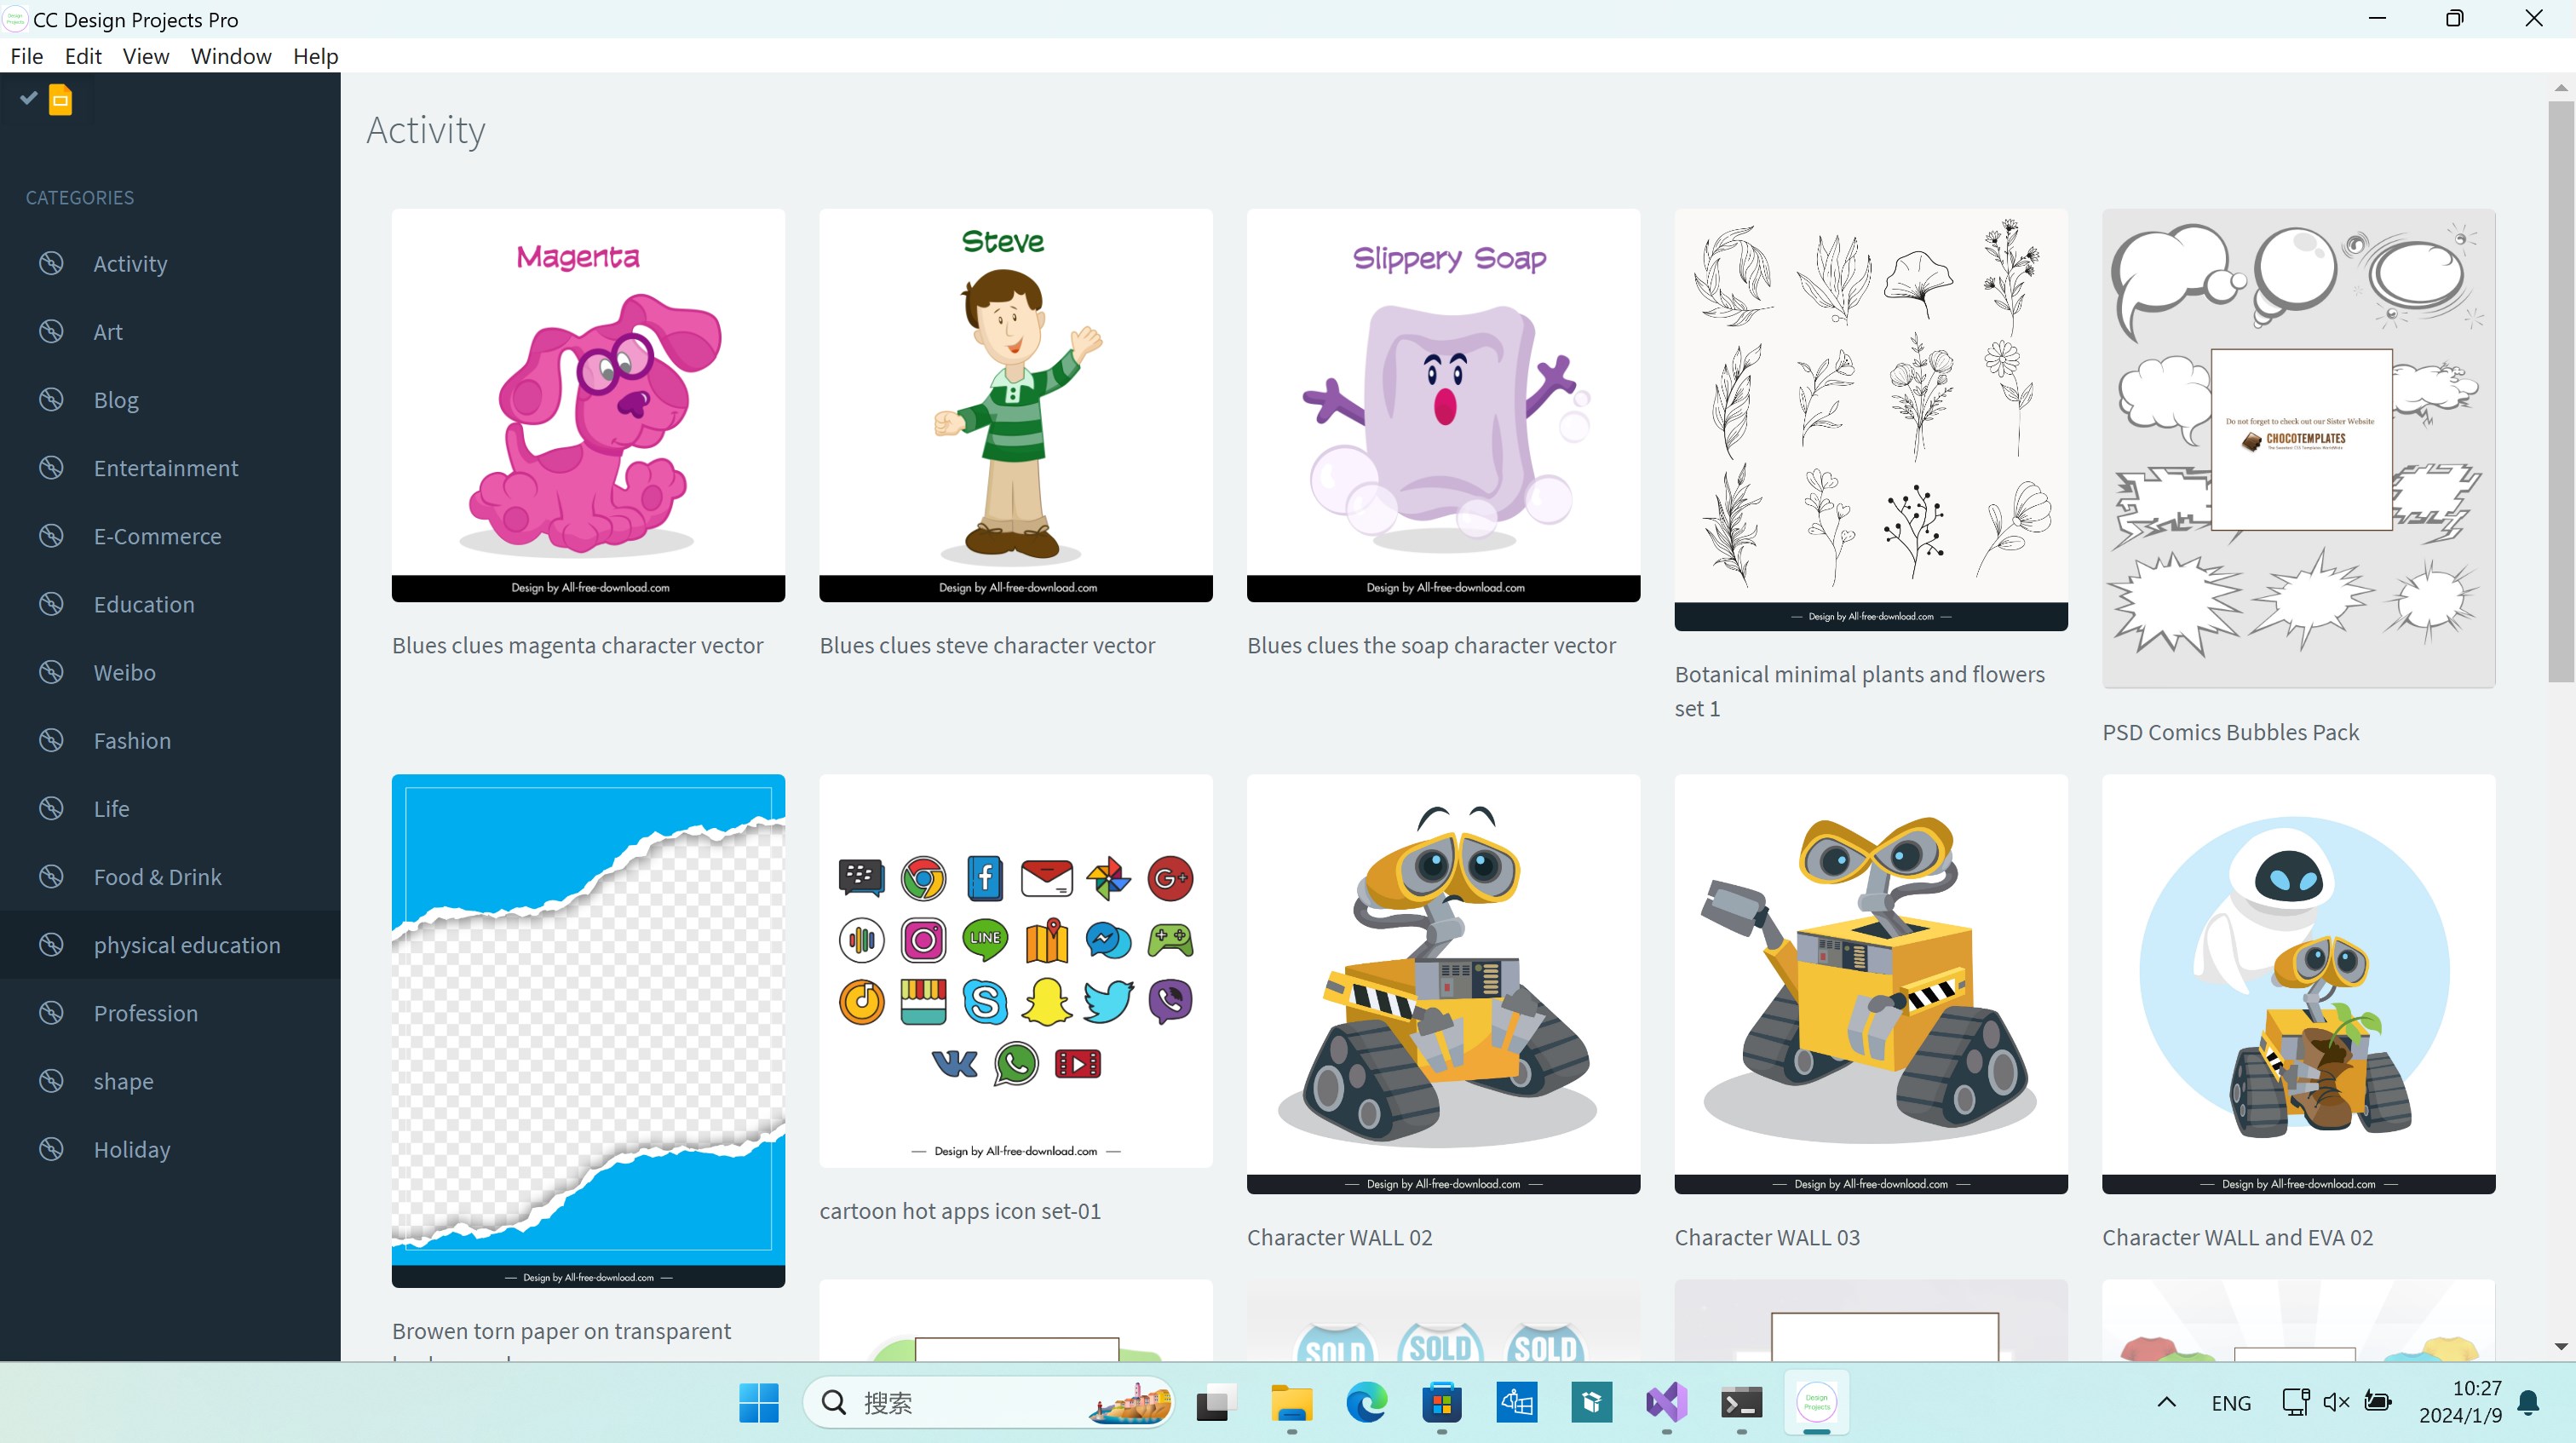Image resolution: width=2576 pixels, height=1443 pixels.
Task: Toggle the muted volume tray icon
Action: pyautogui.click(x=2335, y=1402)
